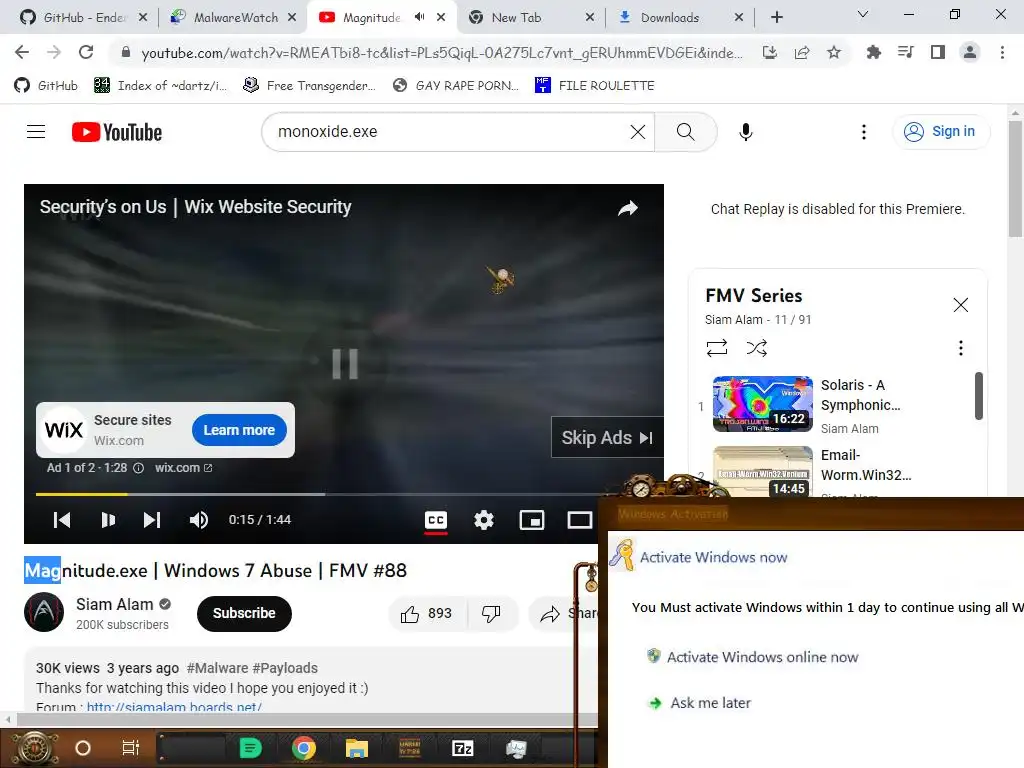The image size is (1024, 768).
Task: Open Siam Alam channel name link
Action: coord(115,605)
